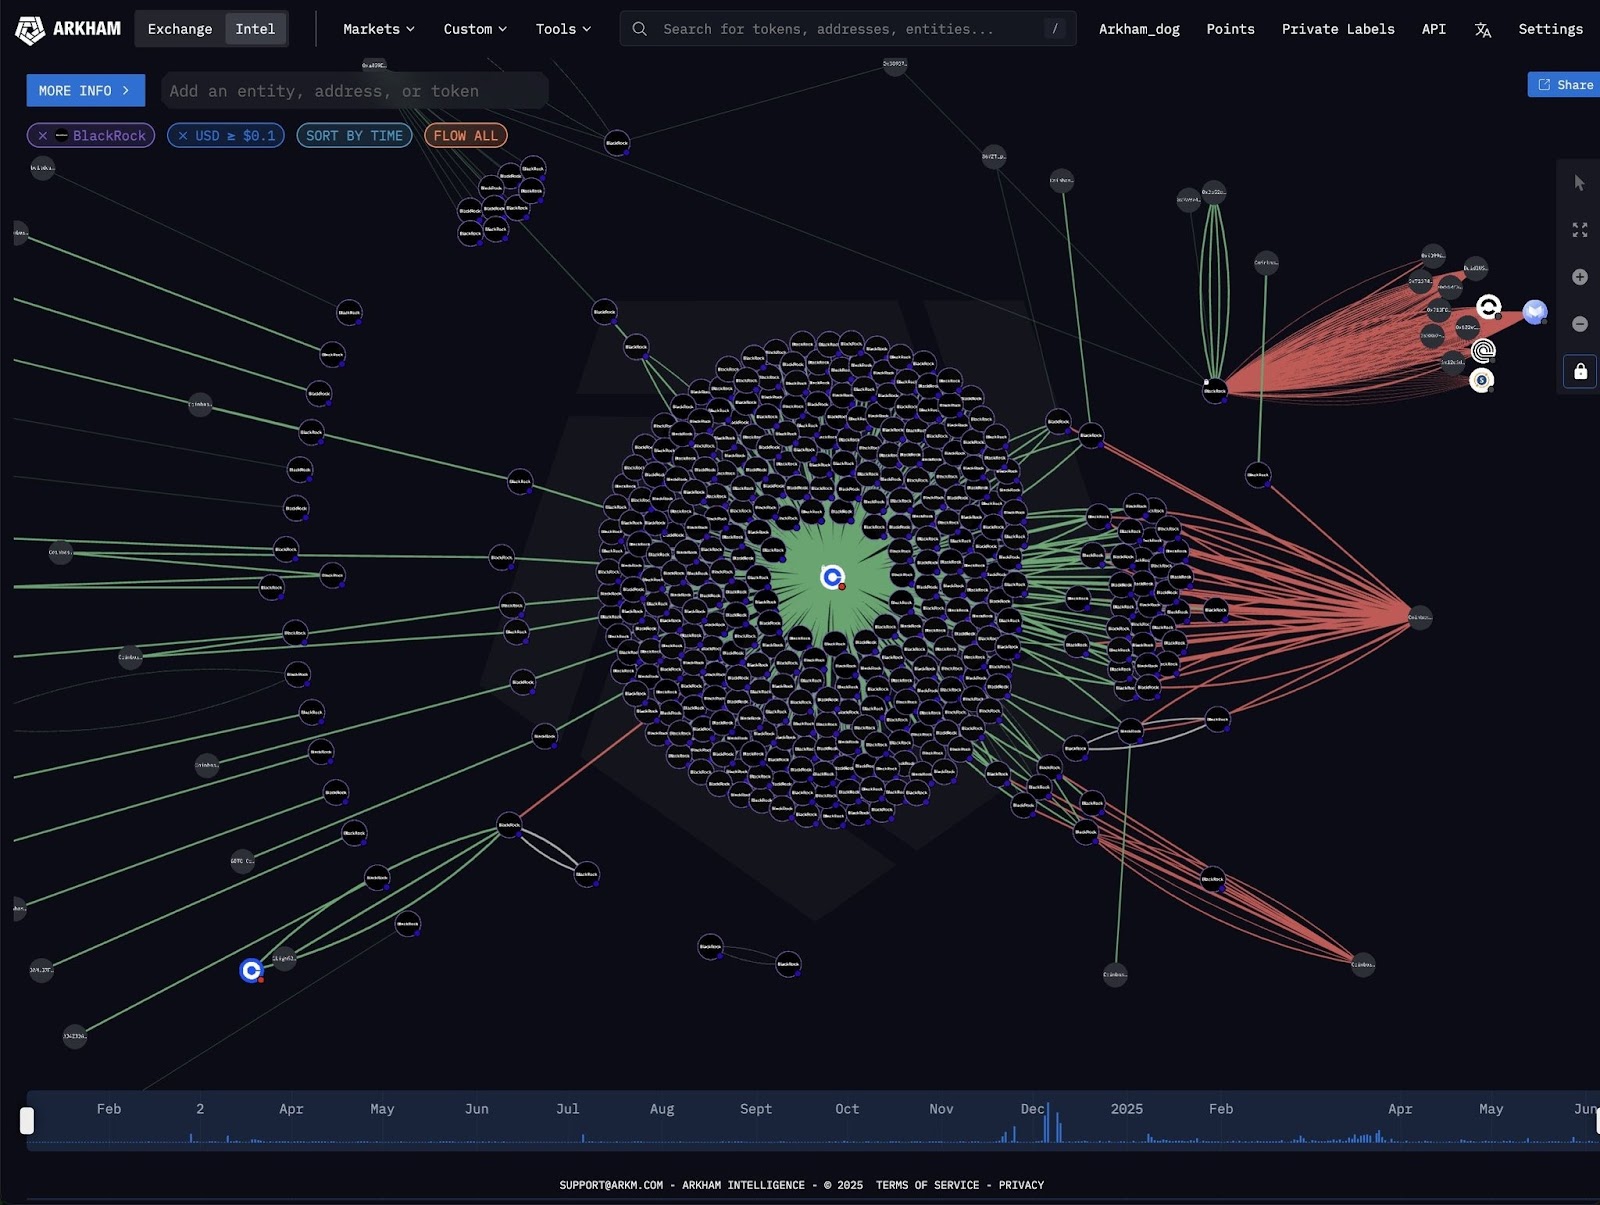This screenshot has width=1600, height=1205.
Task: Edit the USD ≥ $0.1 value filter
Action: coord(235,135)
